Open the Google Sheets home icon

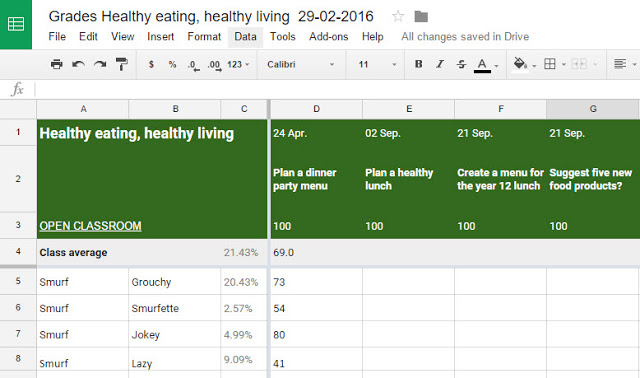click(16, 24)
